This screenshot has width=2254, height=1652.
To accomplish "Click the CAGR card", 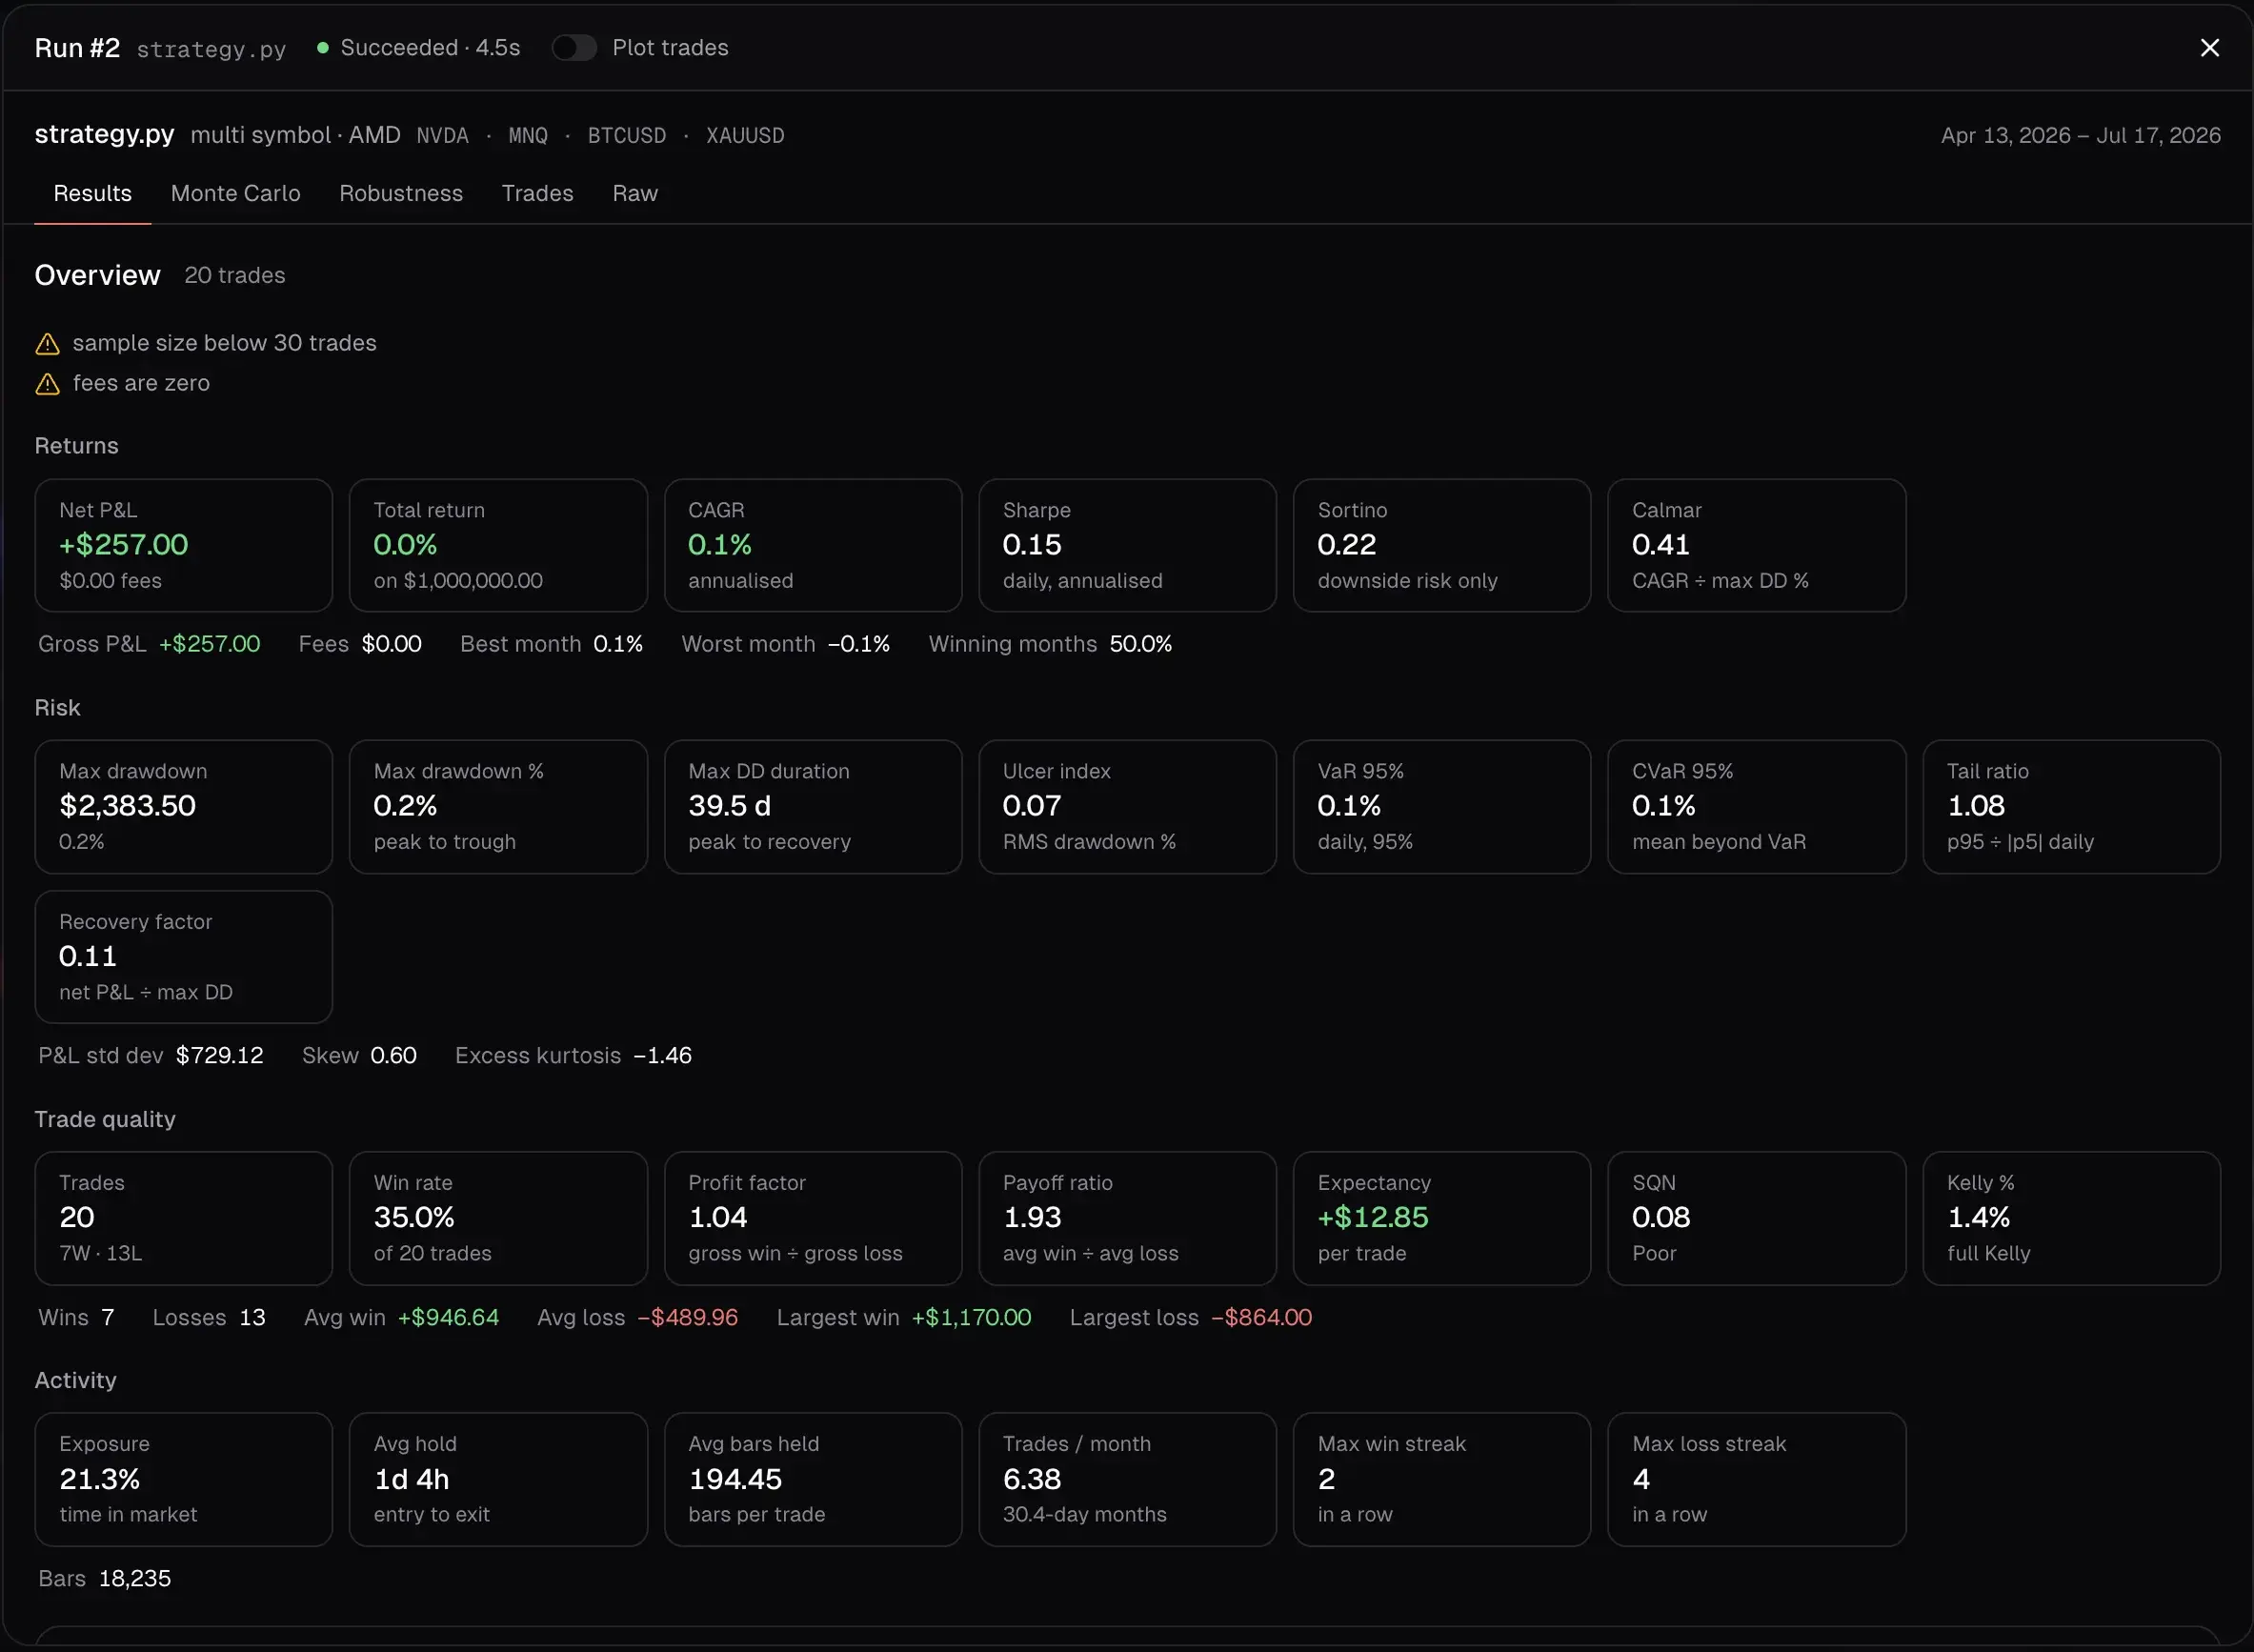I will pos(813,545).
